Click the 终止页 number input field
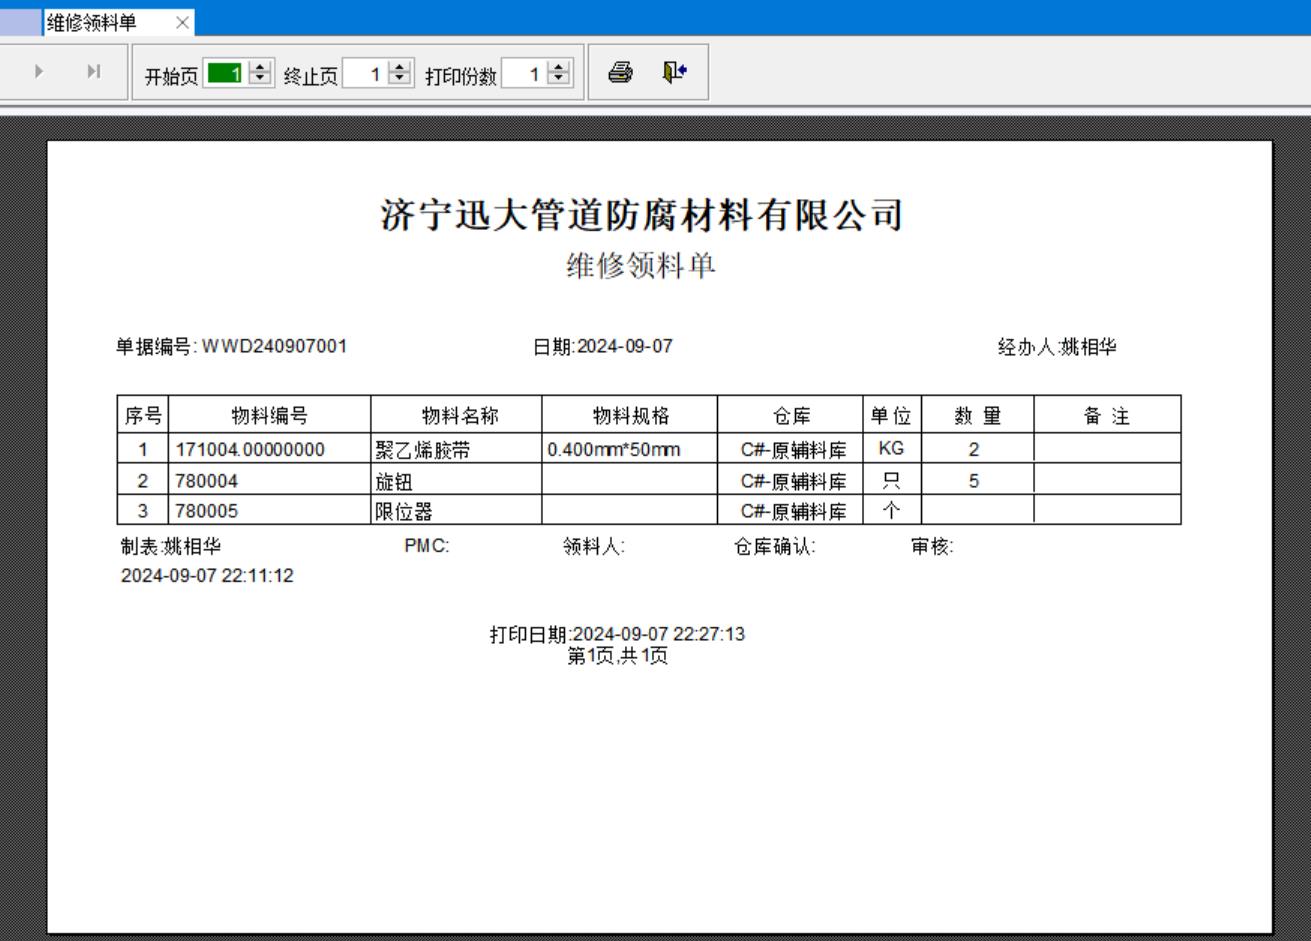This screenshot has width=1311, height=941. (364, 74)
